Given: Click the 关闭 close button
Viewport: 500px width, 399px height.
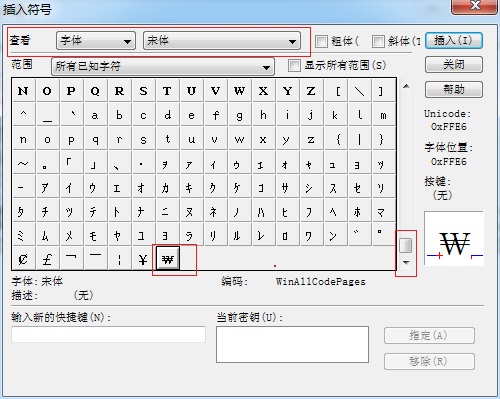Looking at the screenshot, I should [x=454, y=64].
